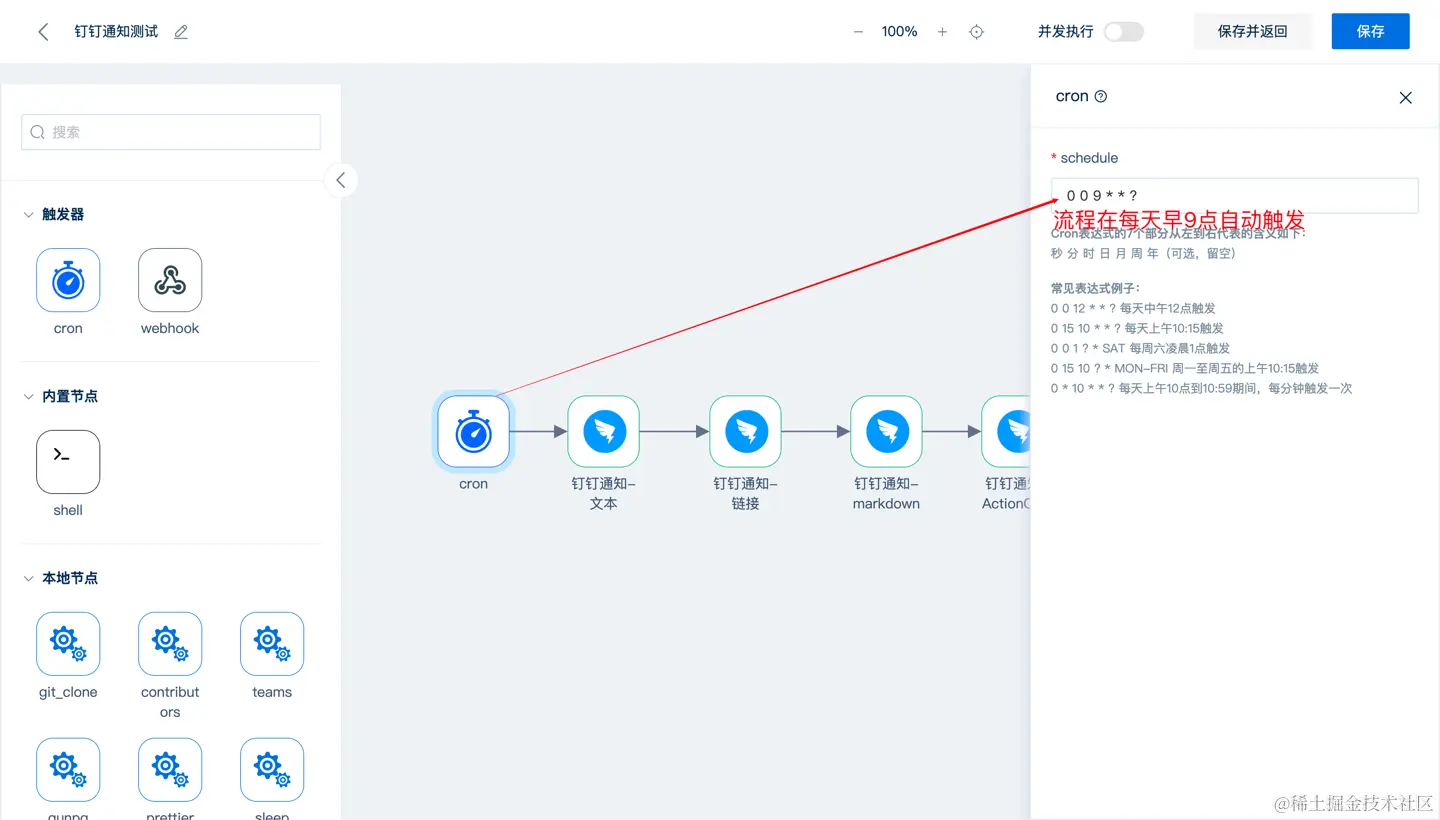
Task: Click the 钉钉通知测试 workflow title
Action: pyautogui.click(x=116, y=32)
